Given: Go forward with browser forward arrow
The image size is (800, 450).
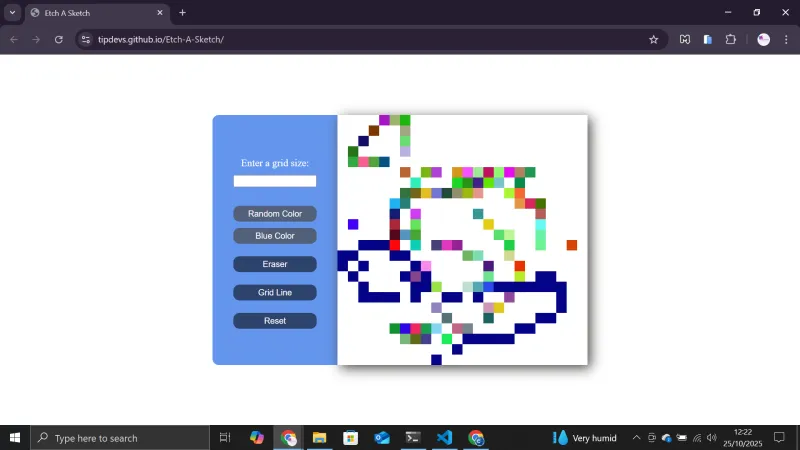Looking at the screenshot, I should [36, 39].
